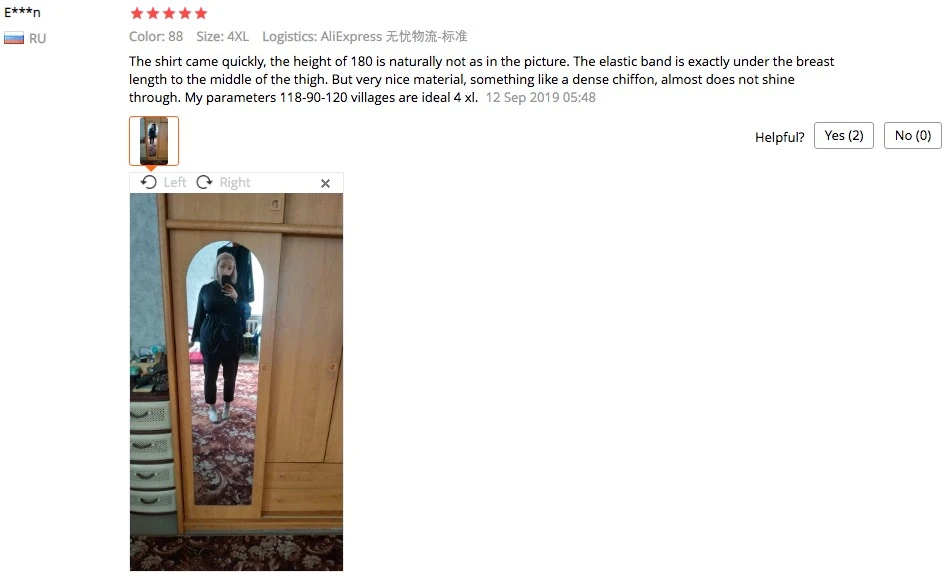Click the fifth red rating star
Viewport: 949px width, 577px height.
pos(201,13)
